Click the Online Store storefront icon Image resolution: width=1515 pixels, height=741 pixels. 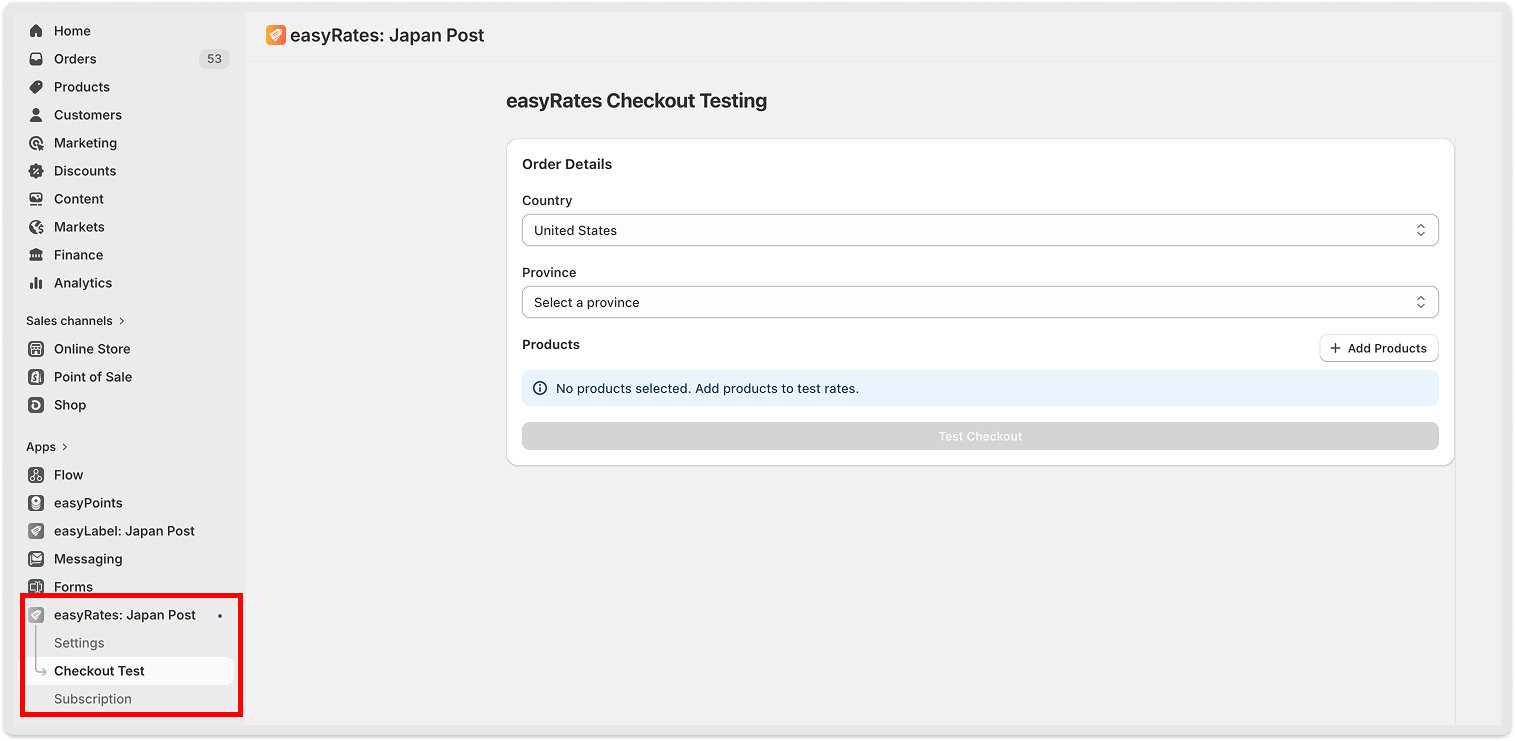pyautogui.click(x=36, y=349)
